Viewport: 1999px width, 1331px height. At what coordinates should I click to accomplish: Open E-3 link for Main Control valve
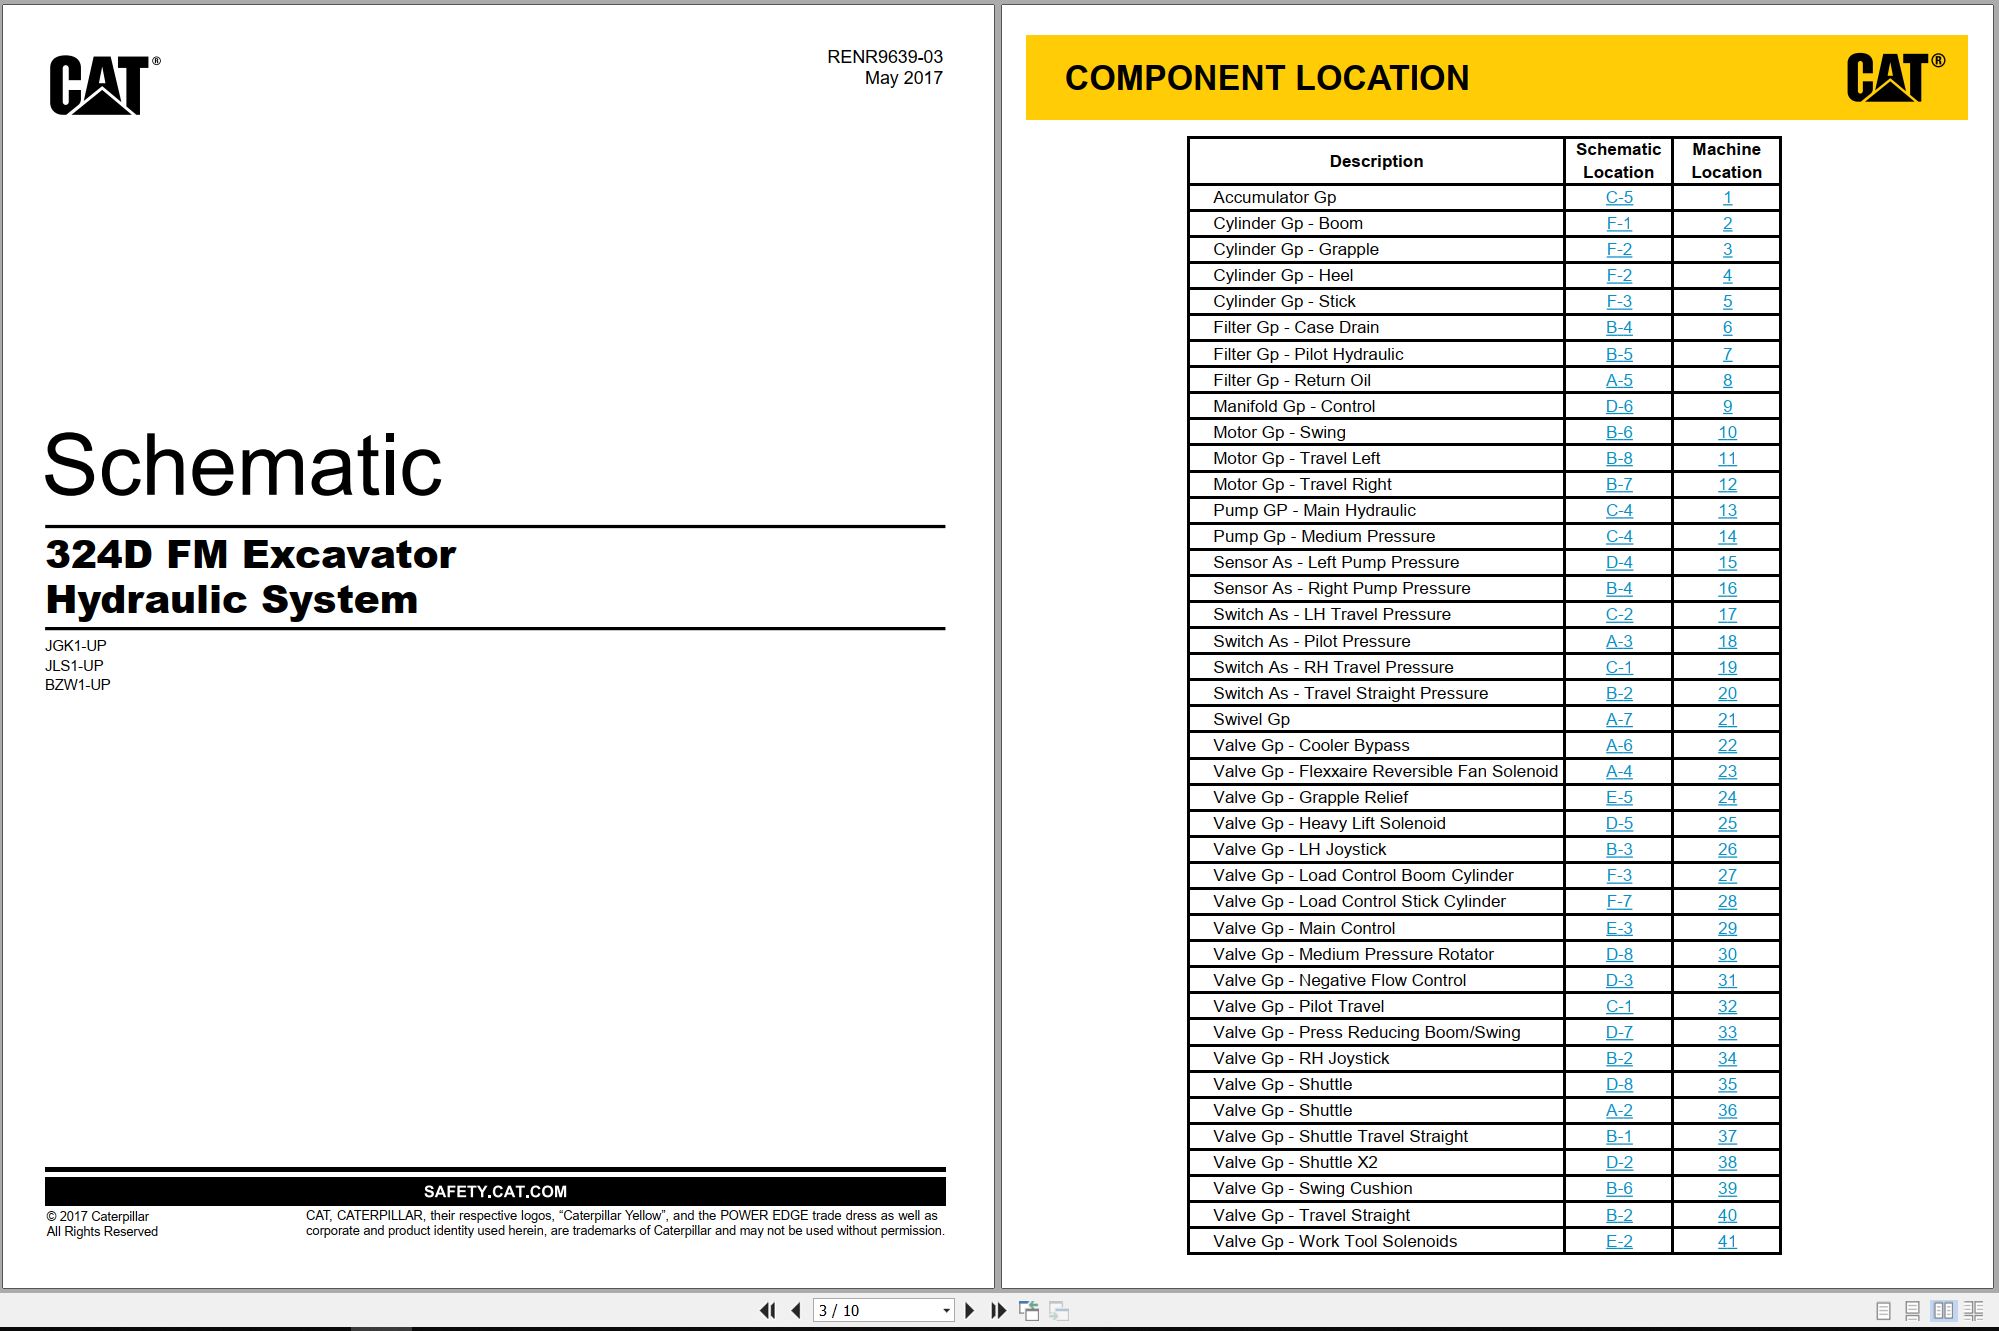pyautogui.click(x=1619, y=928)
